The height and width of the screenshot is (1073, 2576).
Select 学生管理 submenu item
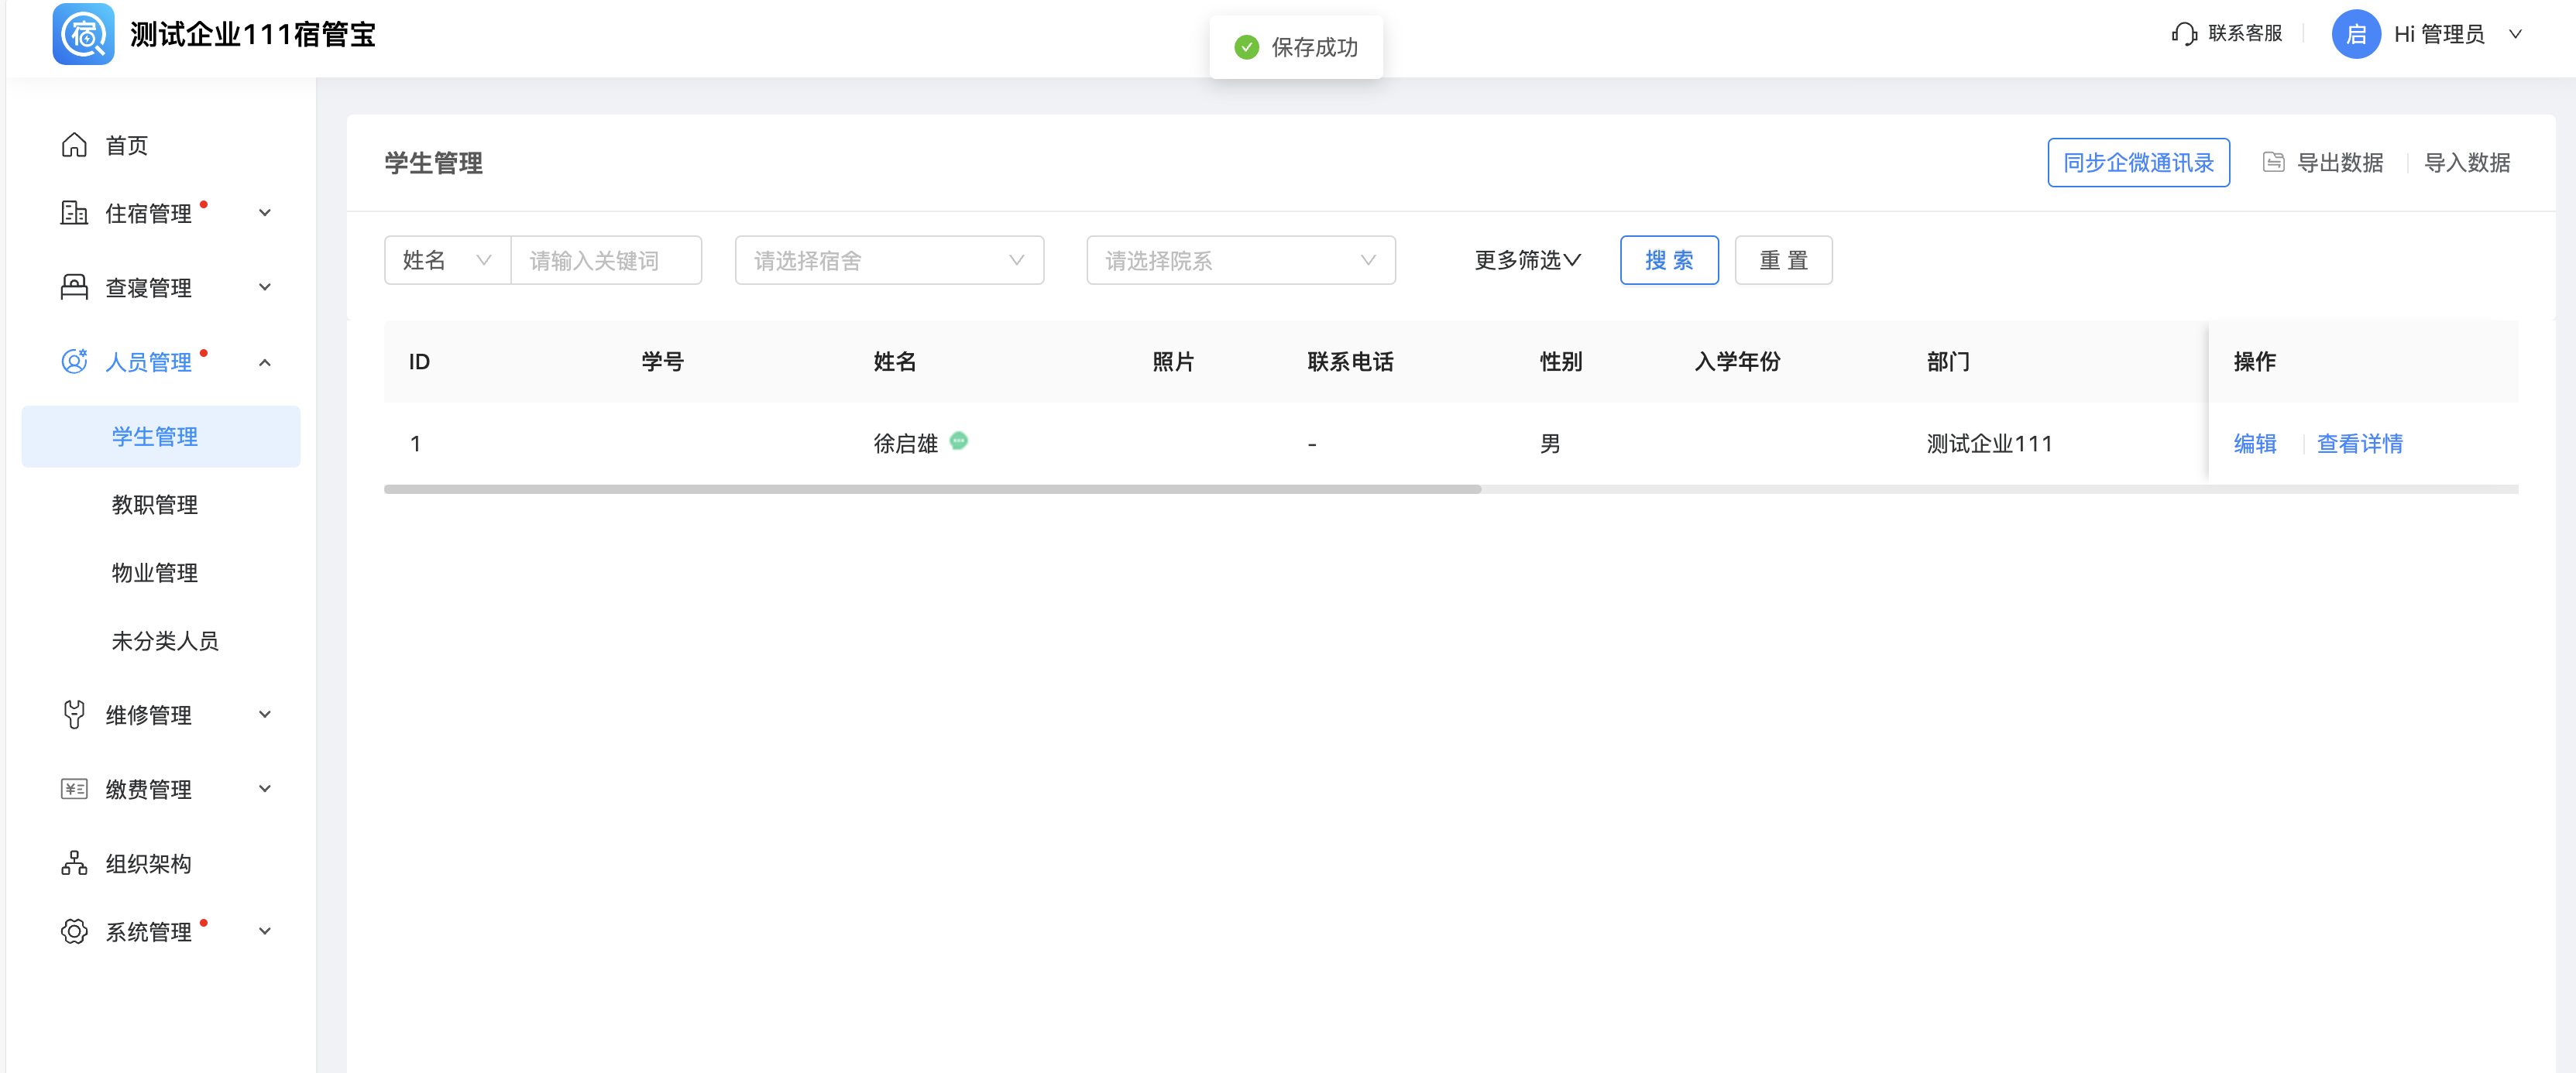[161, 437]
